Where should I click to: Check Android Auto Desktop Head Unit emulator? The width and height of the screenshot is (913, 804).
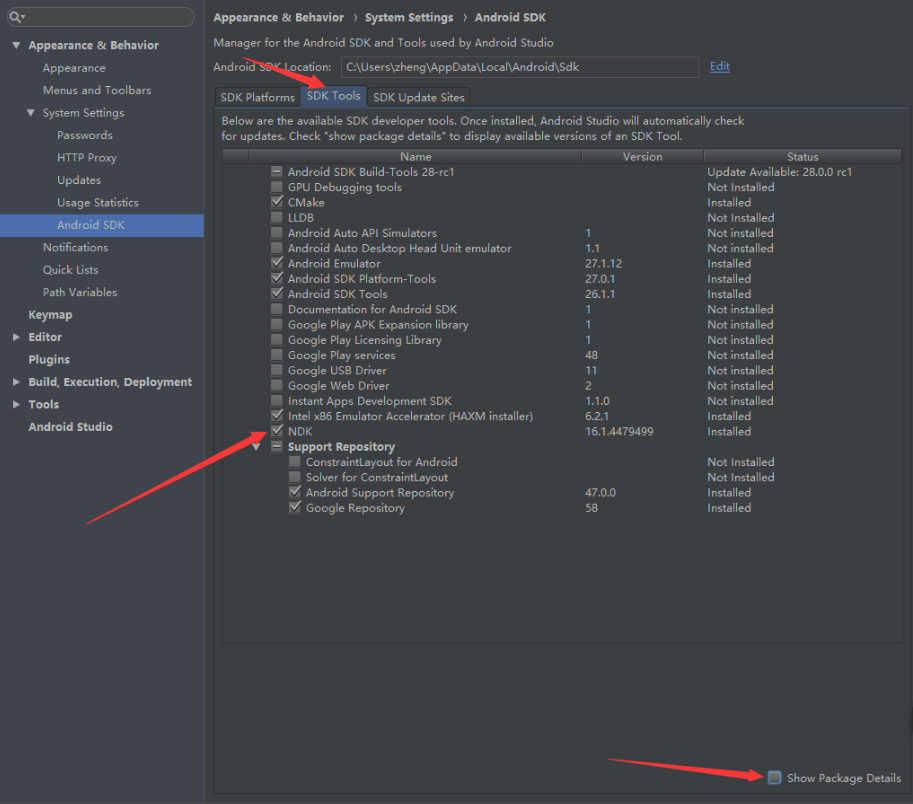pos(277,248)
